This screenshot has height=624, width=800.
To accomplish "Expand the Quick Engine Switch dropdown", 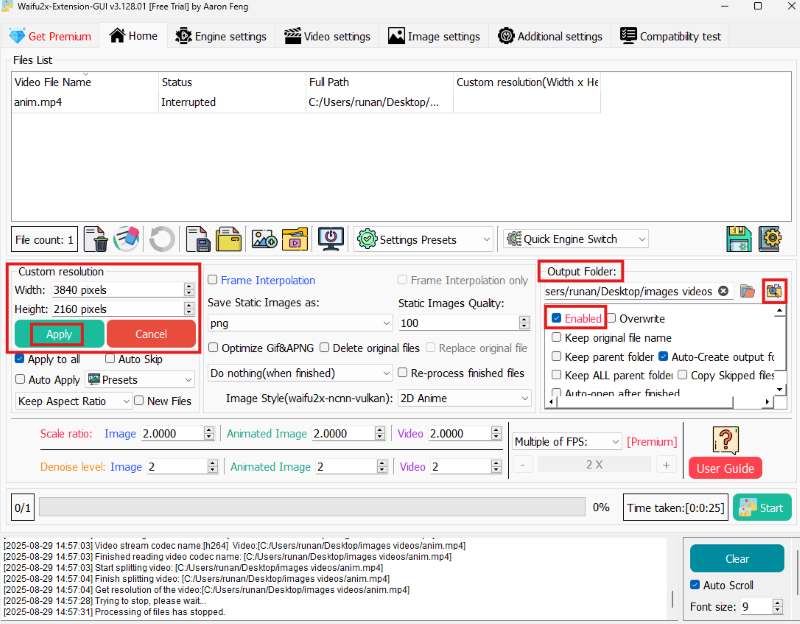I will tap(575, 239).
